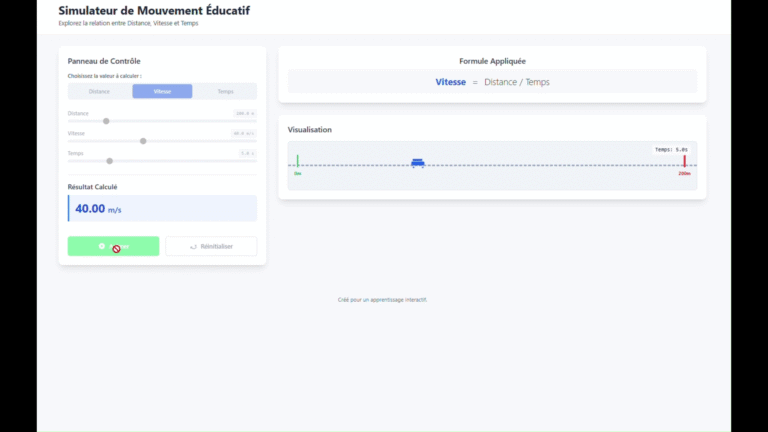Click the round icon inside the green button
768x432 pixels.
102,246
